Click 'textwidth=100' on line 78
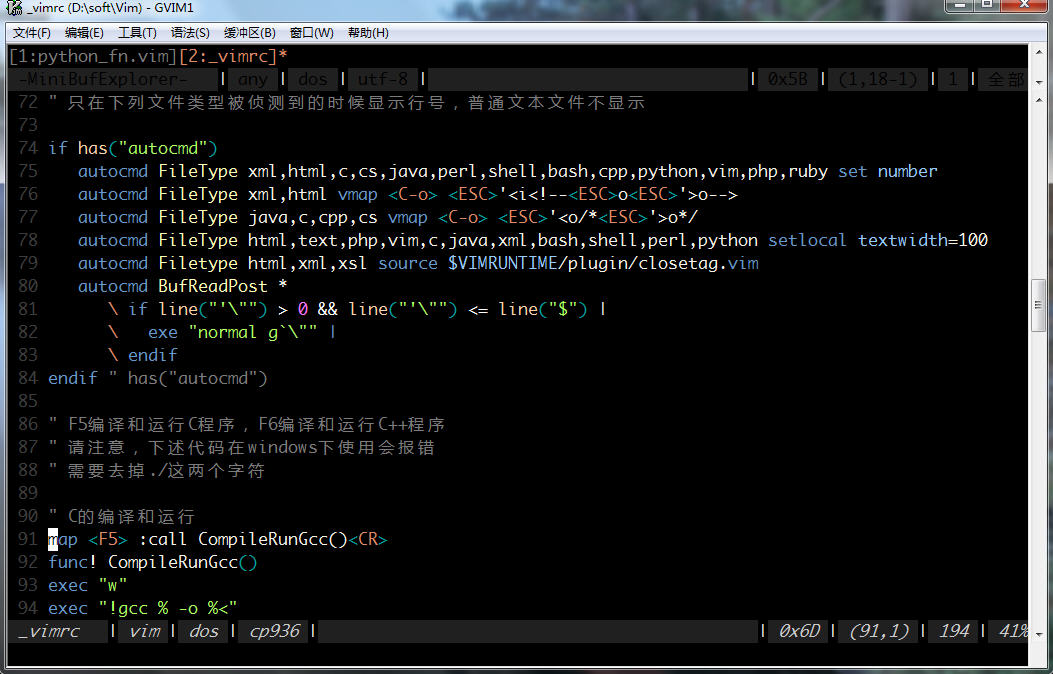This screenshot has width=1053, height=674. point(923,240)
